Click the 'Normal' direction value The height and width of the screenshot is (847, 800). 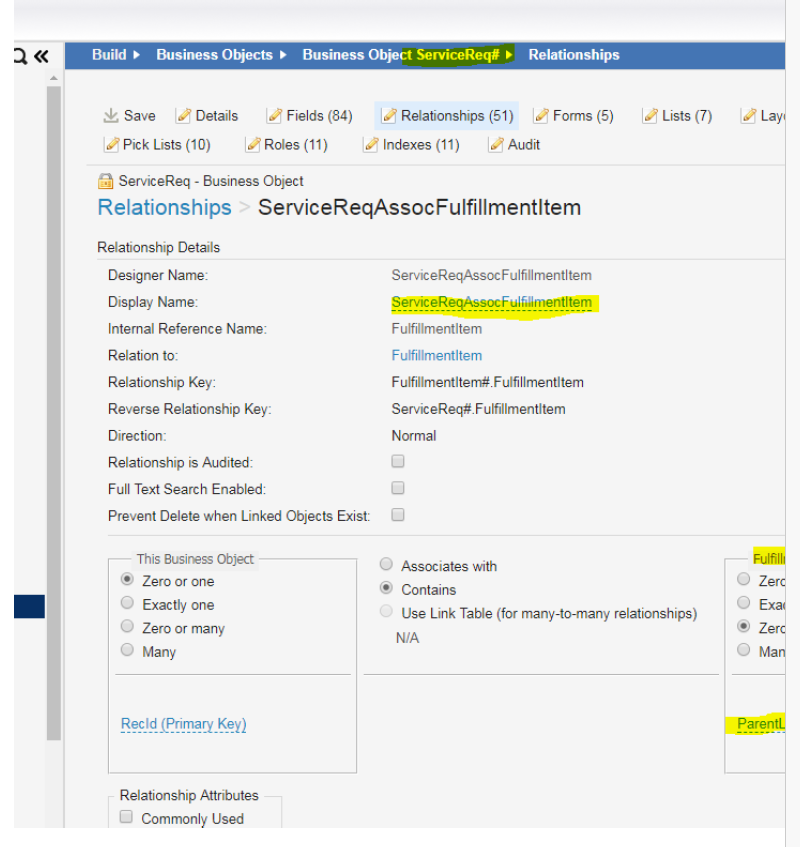[x=414, y=436]
